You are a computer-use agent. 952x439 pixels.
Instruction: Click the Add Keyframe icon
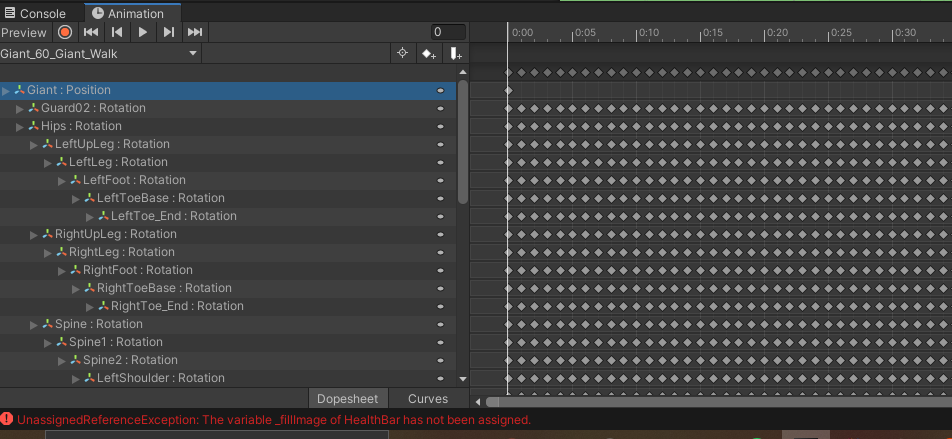pyautogui.click(x=428, y=53)
